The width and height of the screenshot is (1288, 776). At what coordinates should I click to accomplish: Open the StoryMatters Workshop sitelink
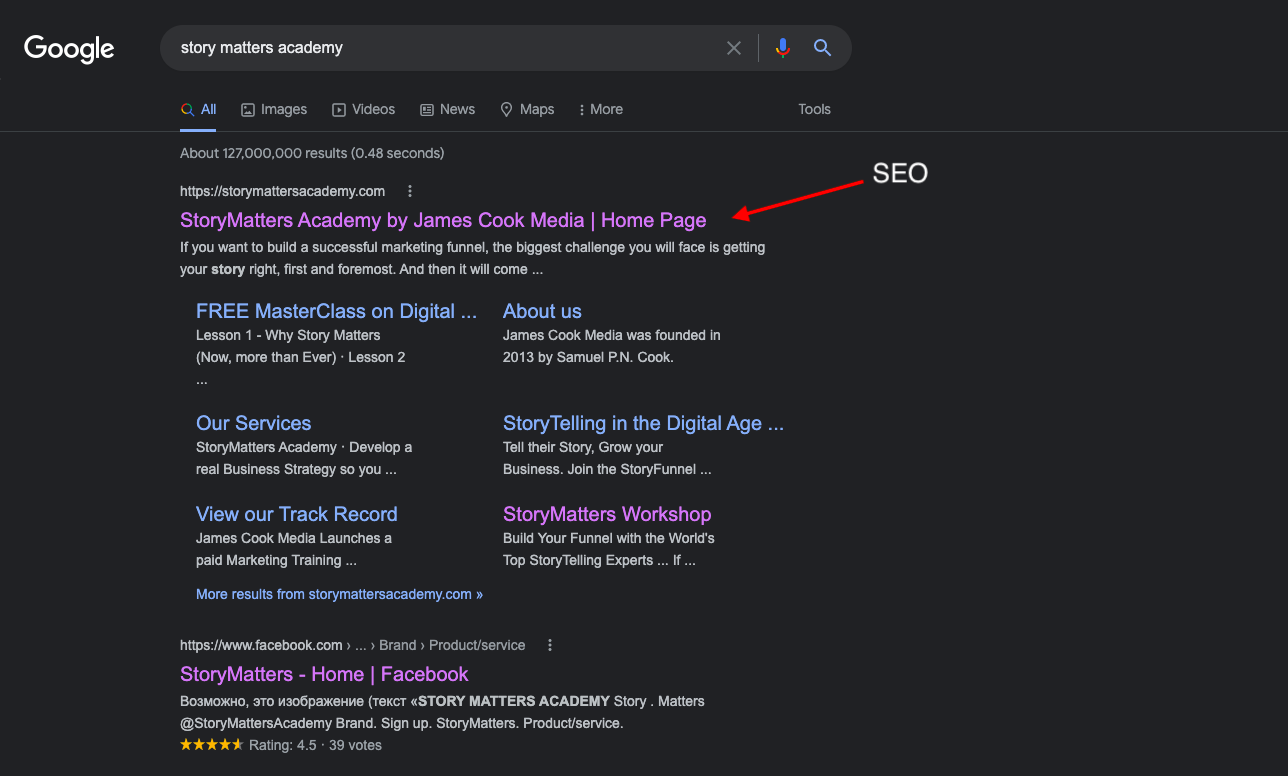coord(607,514)
